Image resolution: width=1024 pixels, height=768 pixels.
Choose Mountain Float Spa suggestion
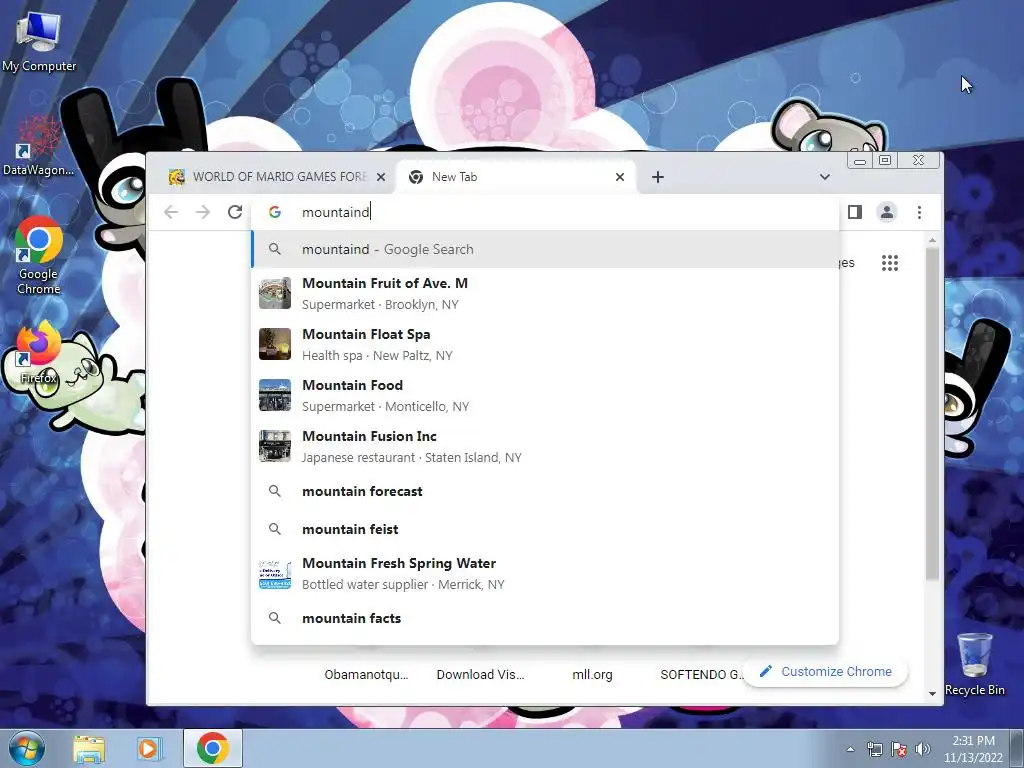545,344
